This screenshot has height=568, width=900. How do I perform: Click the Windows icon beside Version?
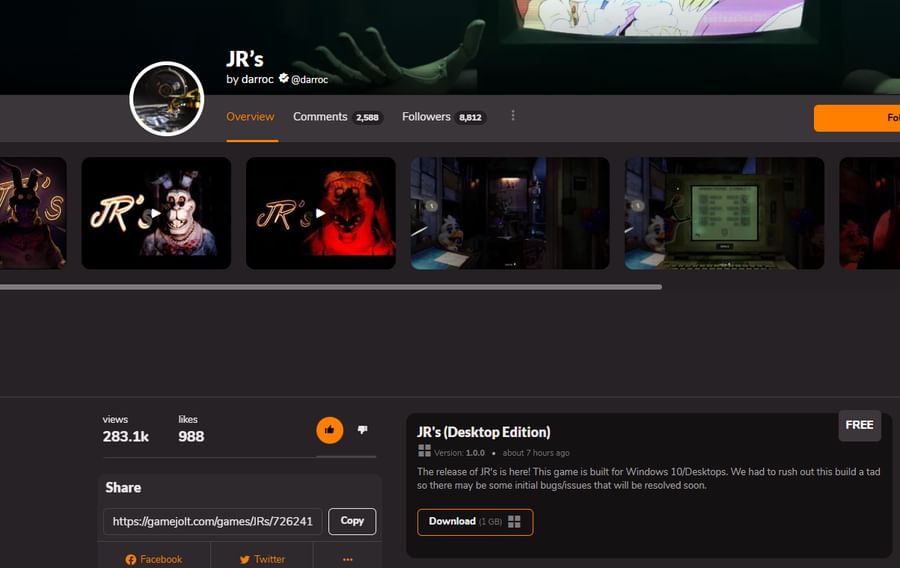pos(424,450)
